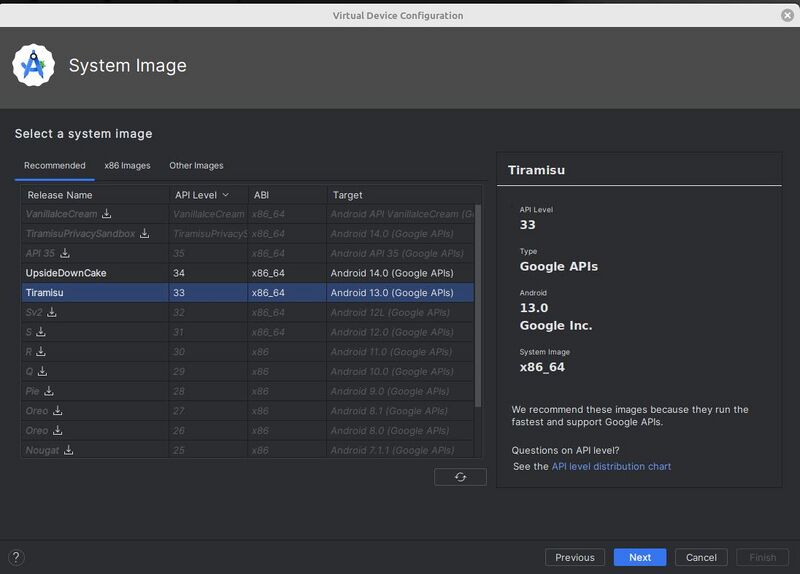Download the Nougat system image
The width and height of the screenshot is (800, 574).
(68, 450)
